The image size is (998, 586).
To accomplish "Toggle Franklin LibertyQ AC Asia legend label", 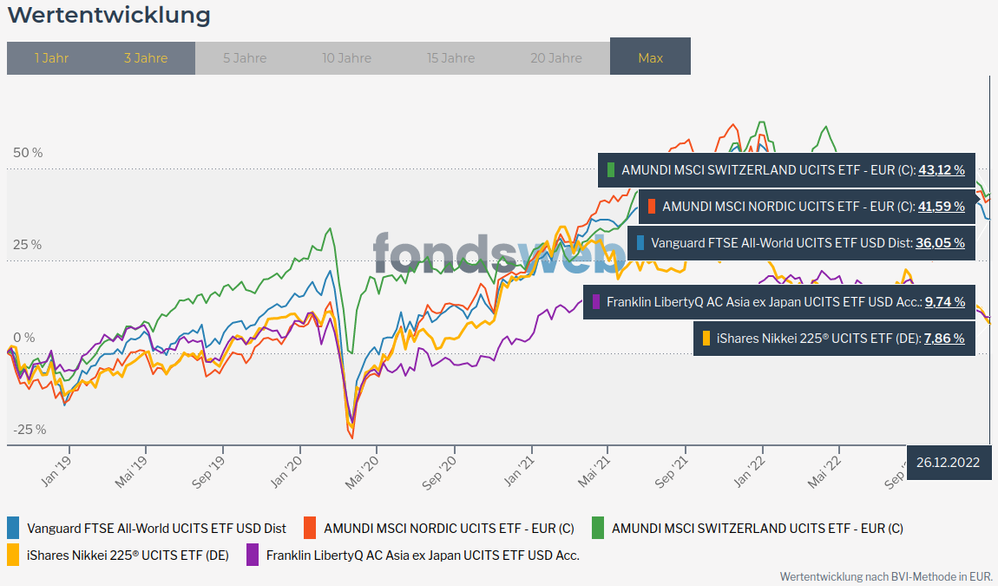I will point(423,554).
